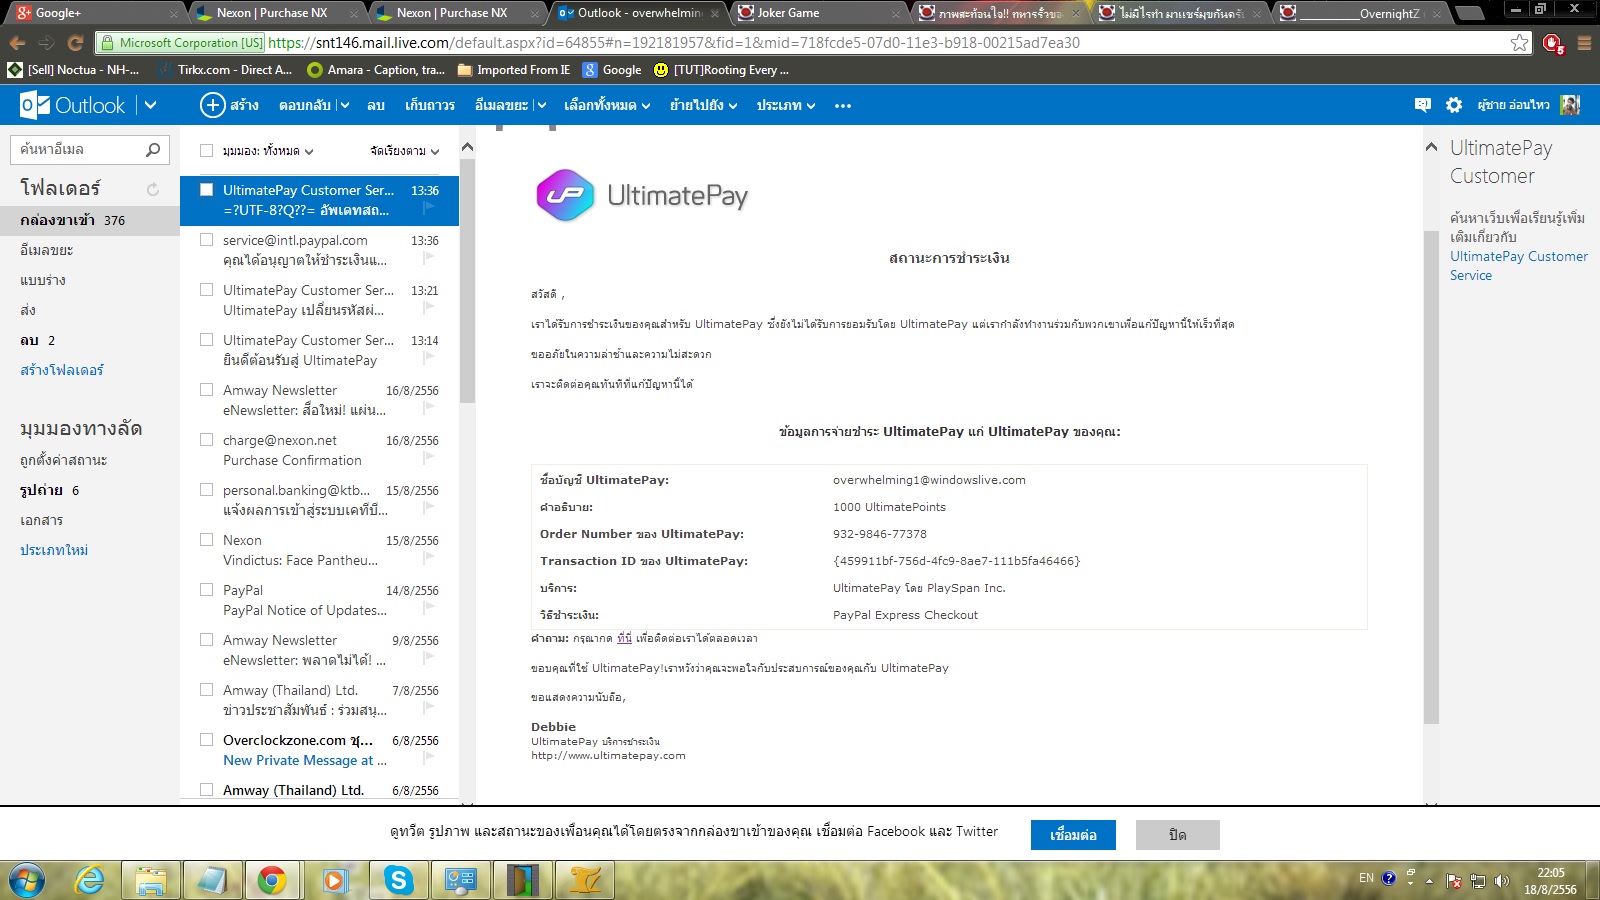The image size is (1600, 900).
Task: Flag the charge@nexon.net message
Action: click(429, 458)
